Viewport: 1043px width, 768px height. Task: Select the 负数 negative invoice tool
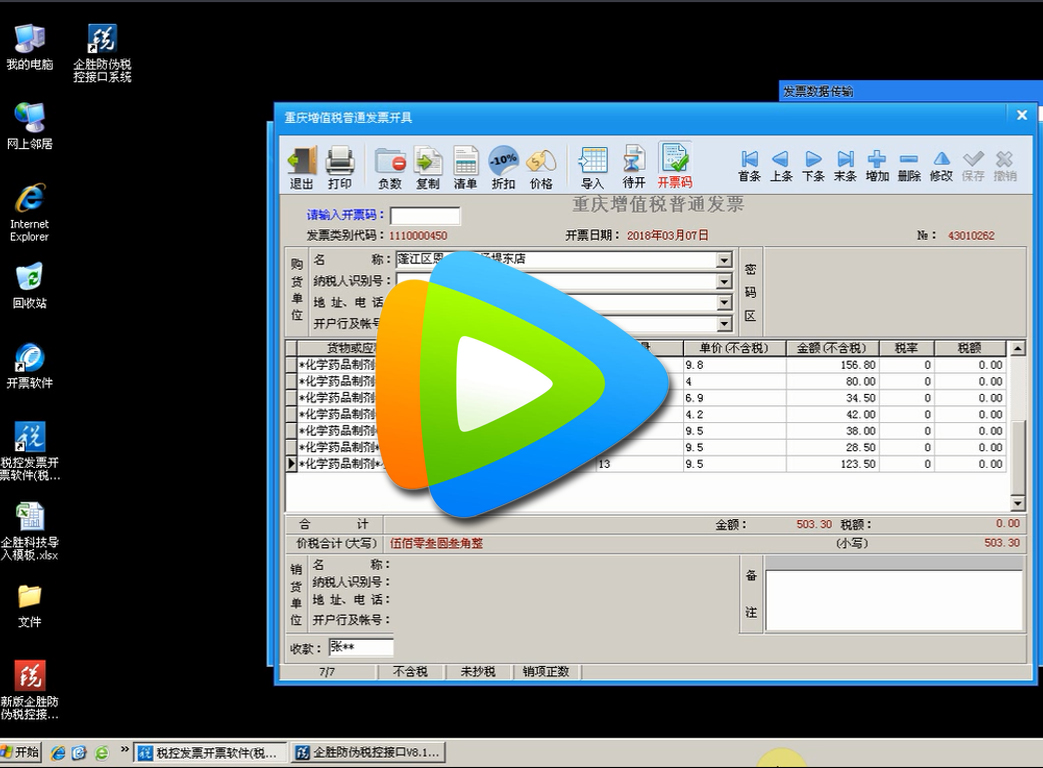pyautogui.click(x=390, y=168)
